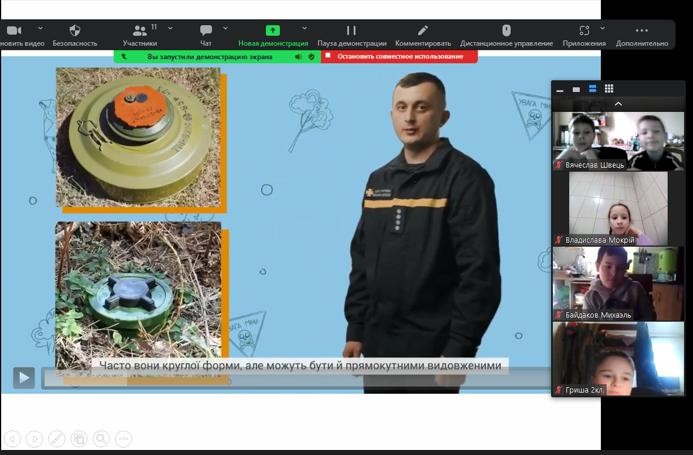Click muted mic icon beside Владислава Мокрій
This screenshot has width=693, height=455.
559,240
